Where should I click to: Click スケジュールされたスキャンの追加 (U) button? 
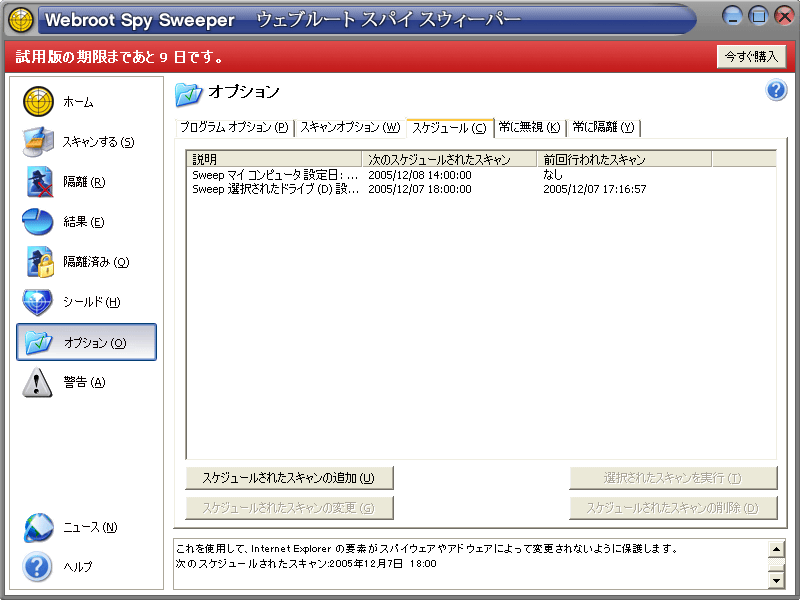(x=289, y=478)
